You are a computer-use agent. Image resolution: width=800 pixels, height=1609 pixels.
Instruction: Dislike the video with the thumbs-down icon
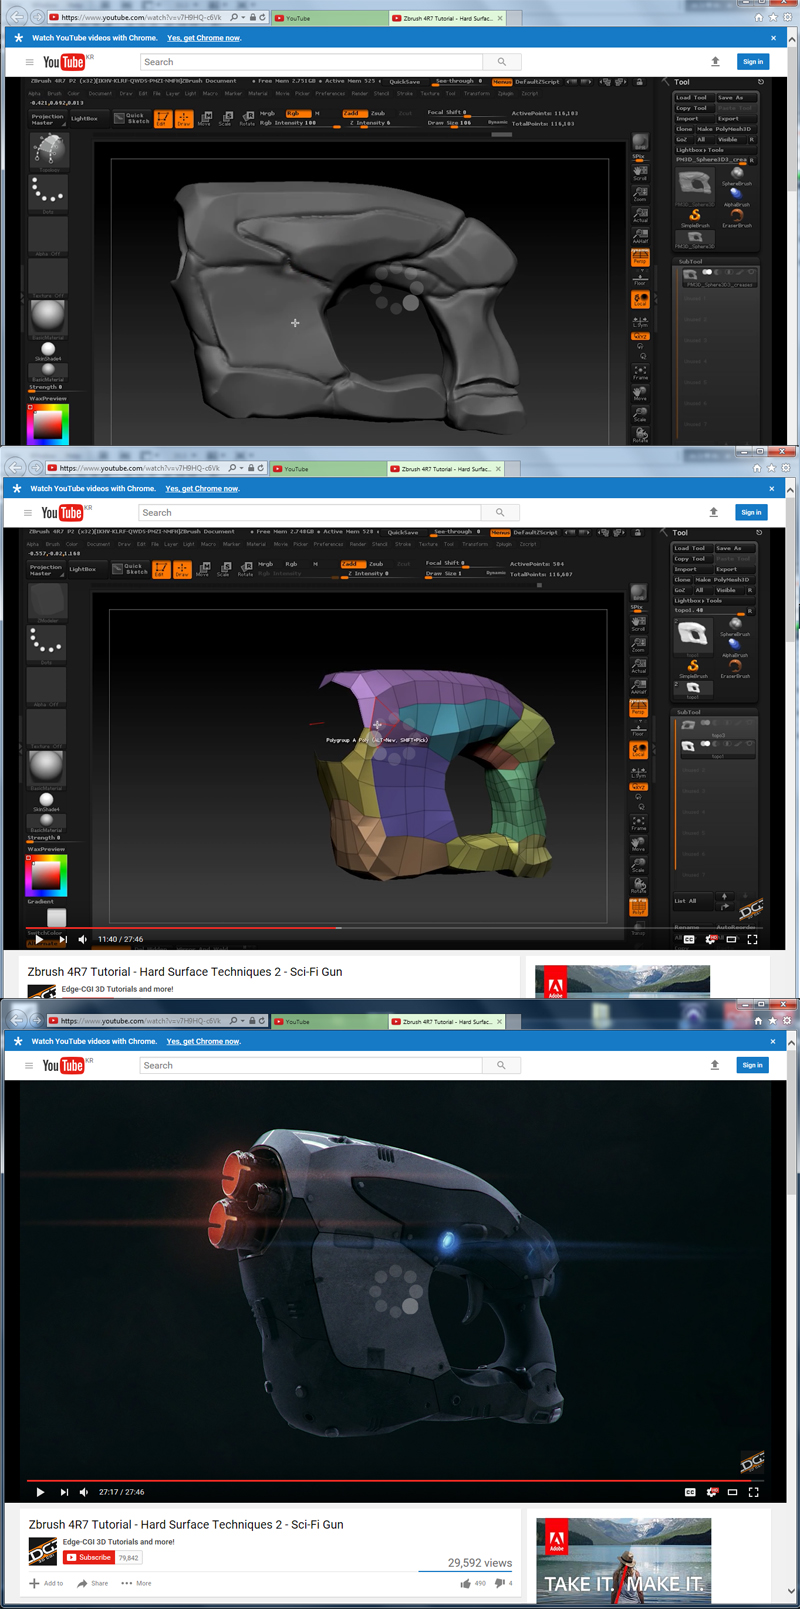point(499,1583)
